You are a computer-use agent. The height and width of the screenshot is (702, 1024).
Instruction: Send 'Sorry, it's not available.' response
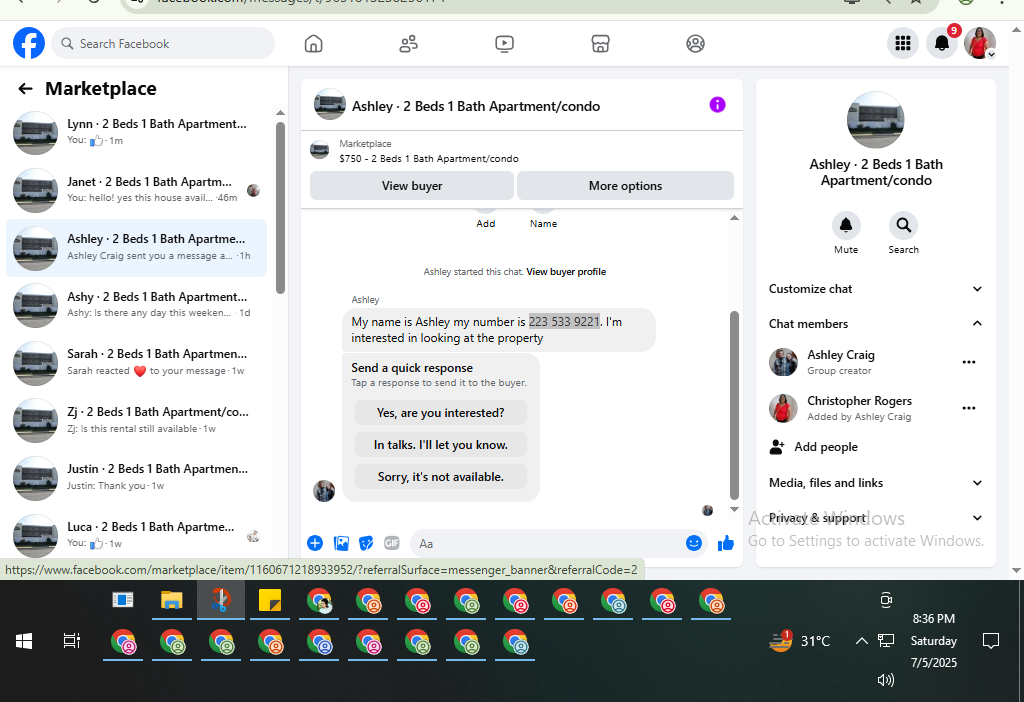coord(441,477)
